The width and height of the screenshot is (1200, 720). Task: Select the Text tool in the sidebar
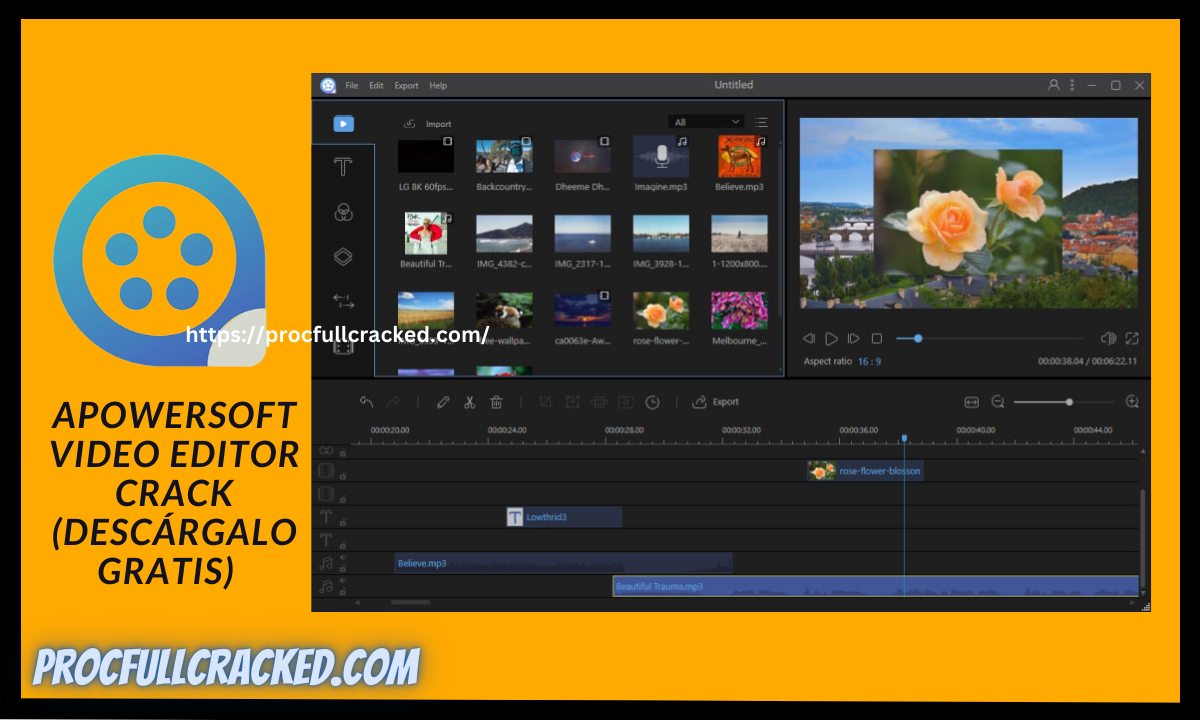[343, 167]
